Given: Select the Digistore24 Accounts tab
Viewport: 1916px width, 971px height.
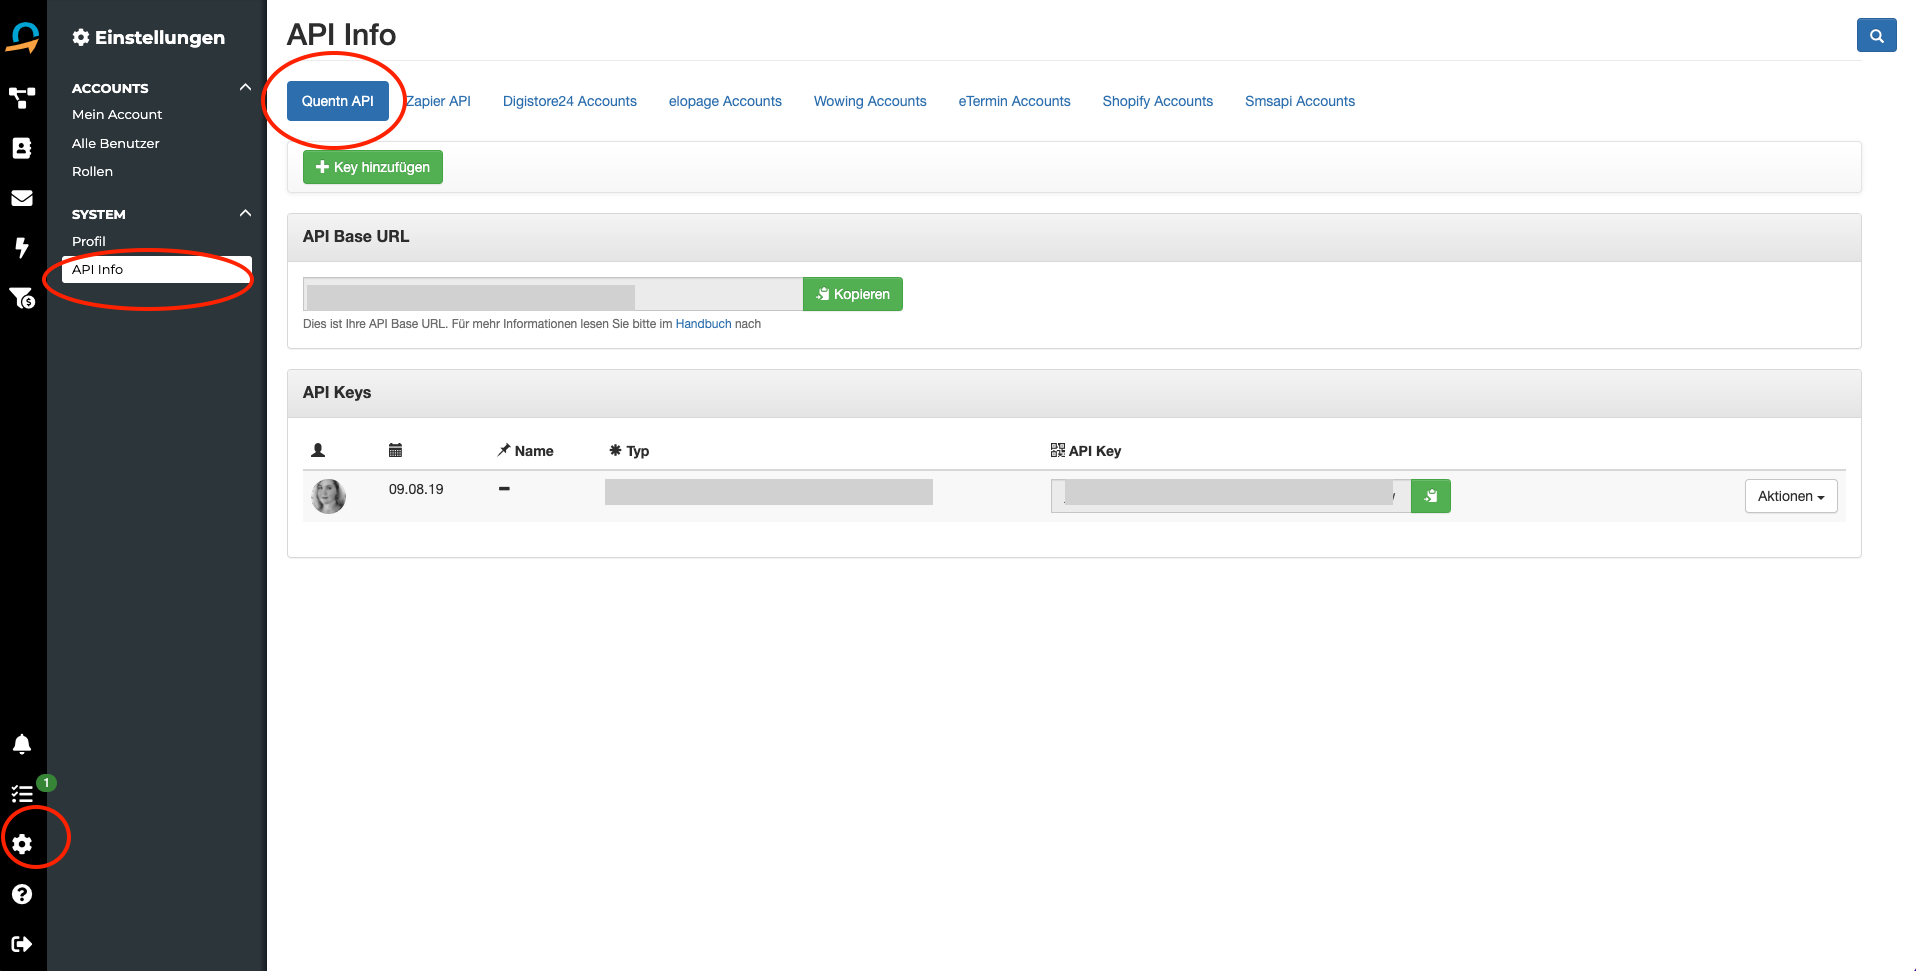Looking at the screenshot, I should click(569, 101).
